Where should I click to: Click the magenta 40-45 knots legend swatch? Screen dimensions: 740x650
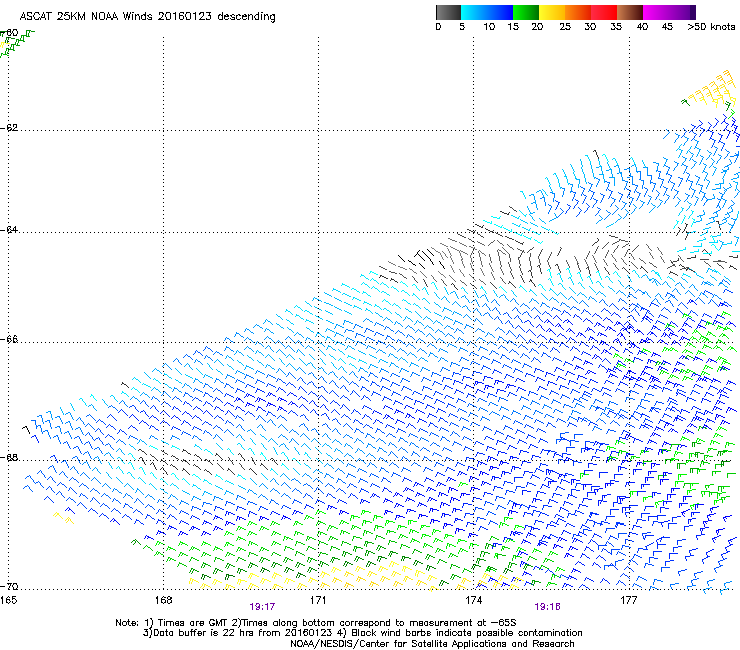(x=656, y=12)
